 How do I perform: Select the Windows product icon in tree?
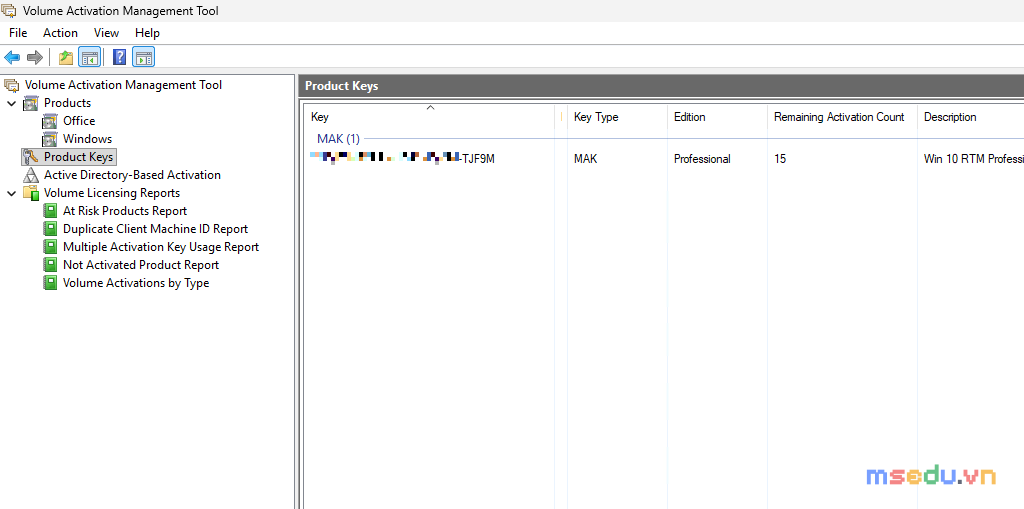pos(50,139)
